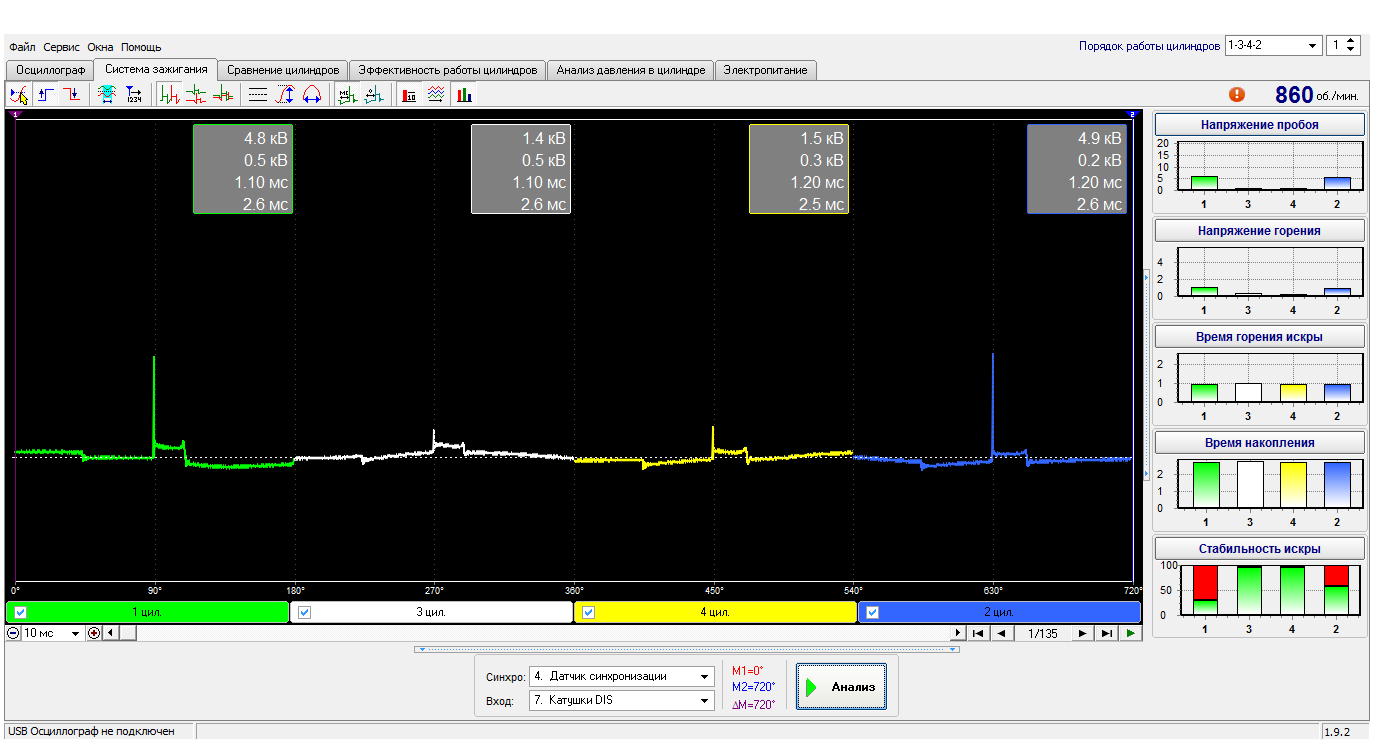1382x744 pixels.
Task: Toggle colored bar chart panel icon
Action: (x=463, y=95)
